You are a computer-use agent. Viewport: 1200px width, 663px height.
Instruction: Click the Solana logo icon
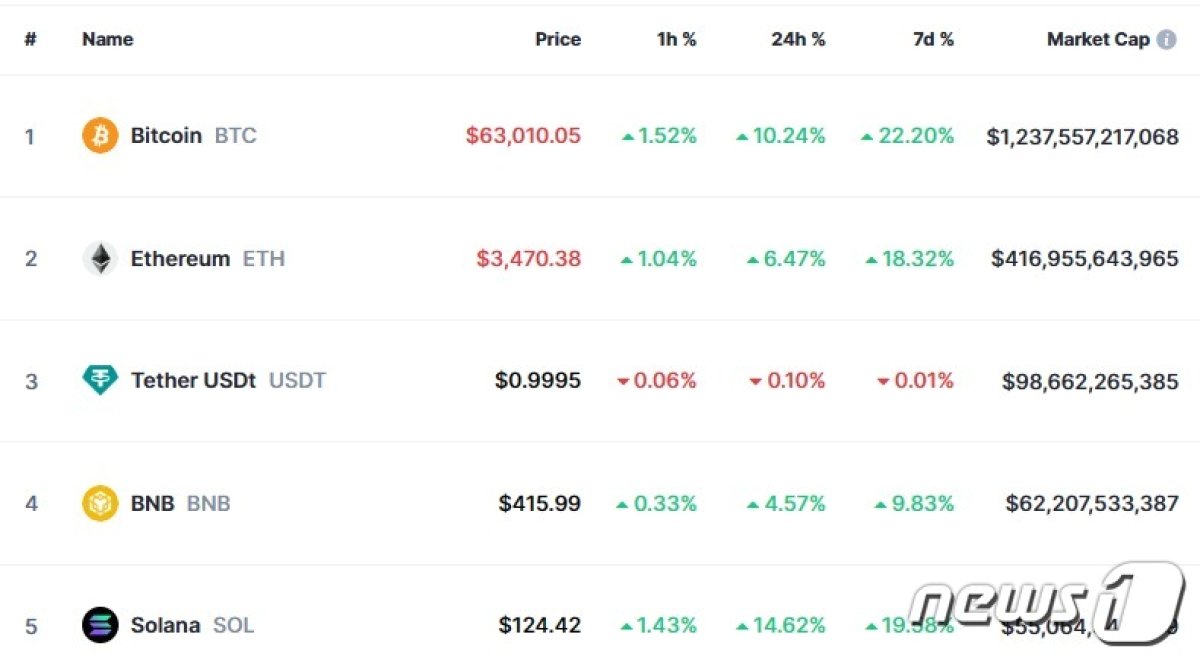tap(100, 625)
